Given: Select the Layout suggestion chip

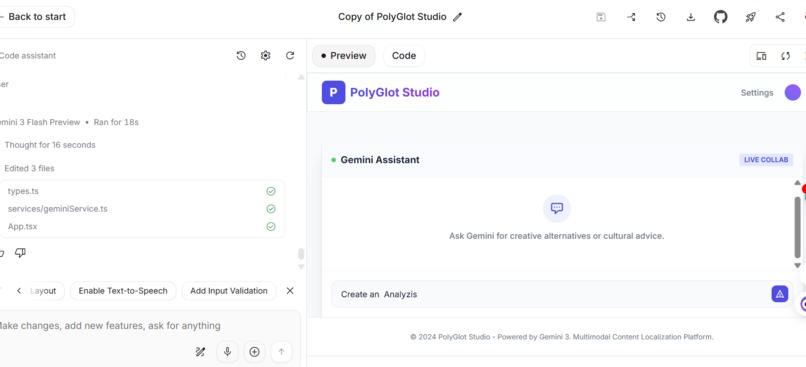Looking at the screenshot, I should click(43, 291).
